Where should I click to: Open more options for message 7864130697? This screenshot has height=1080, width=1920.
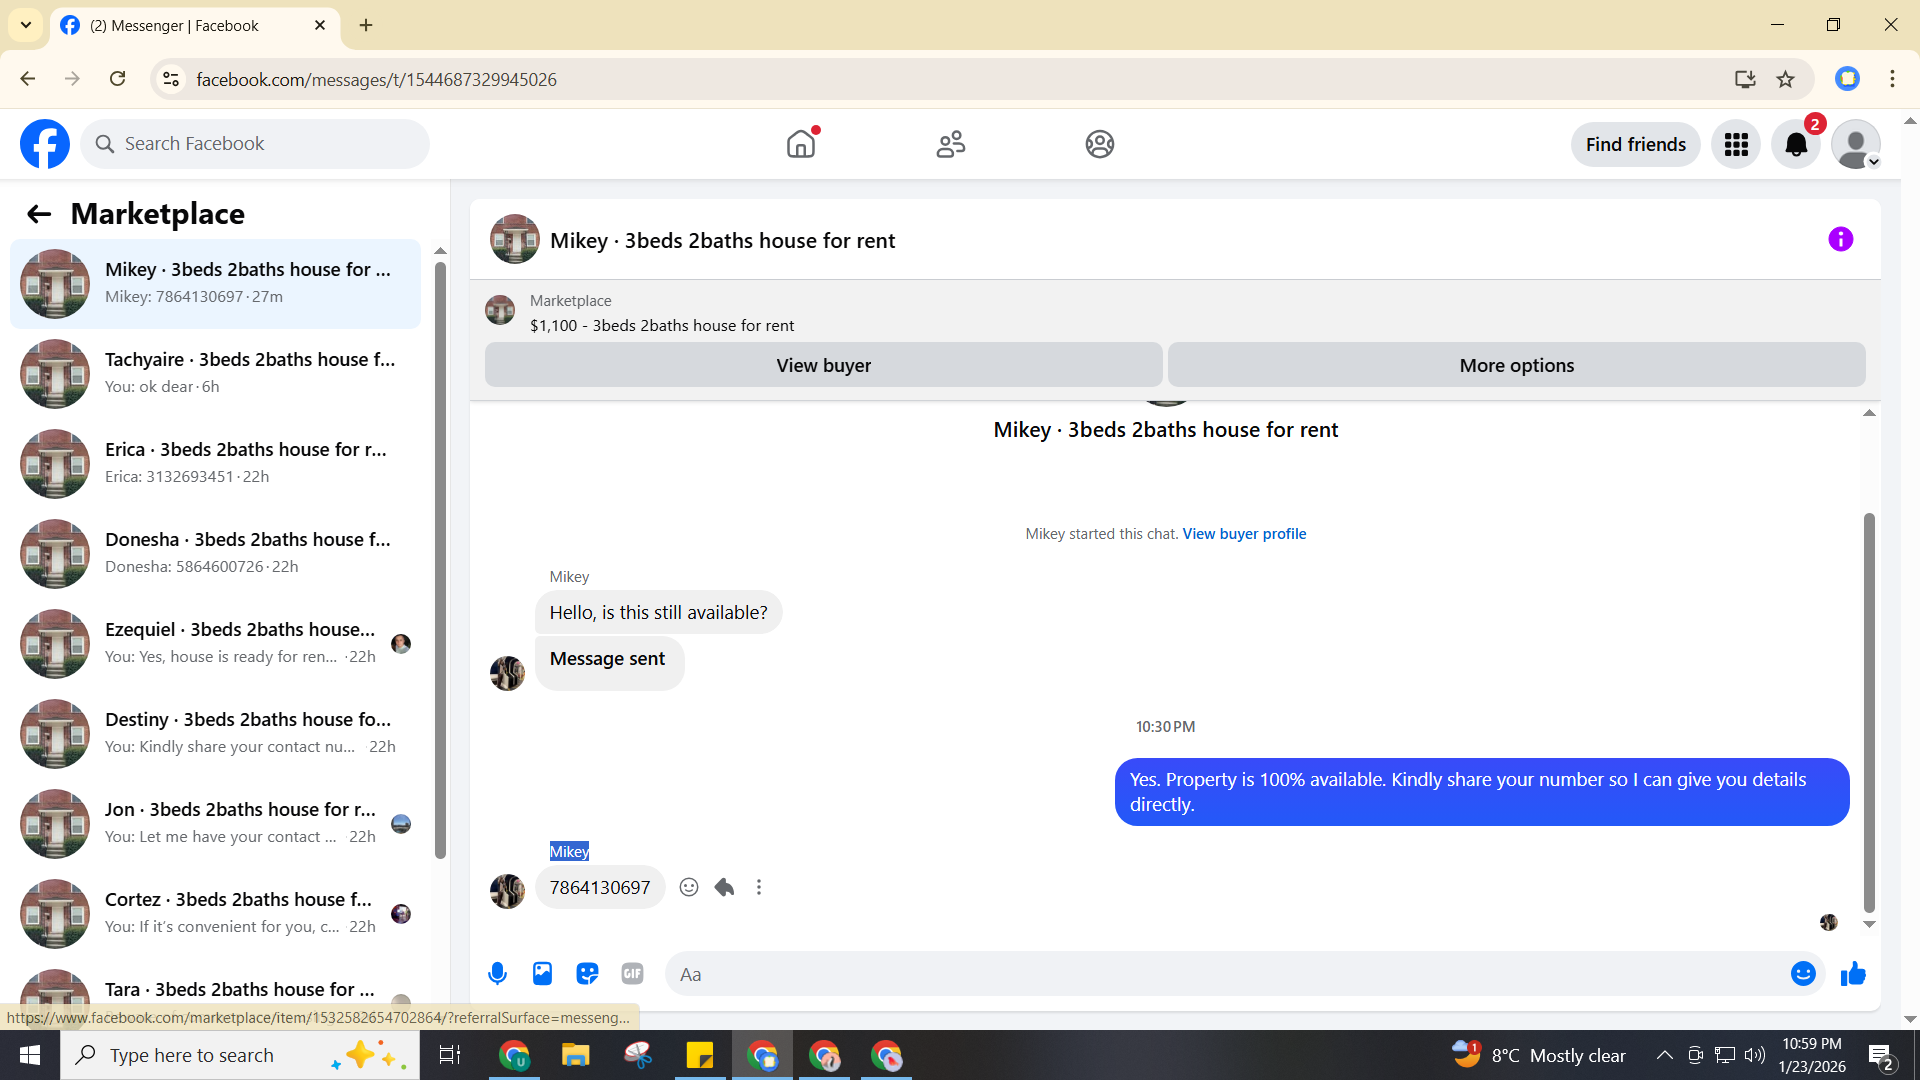759,888
